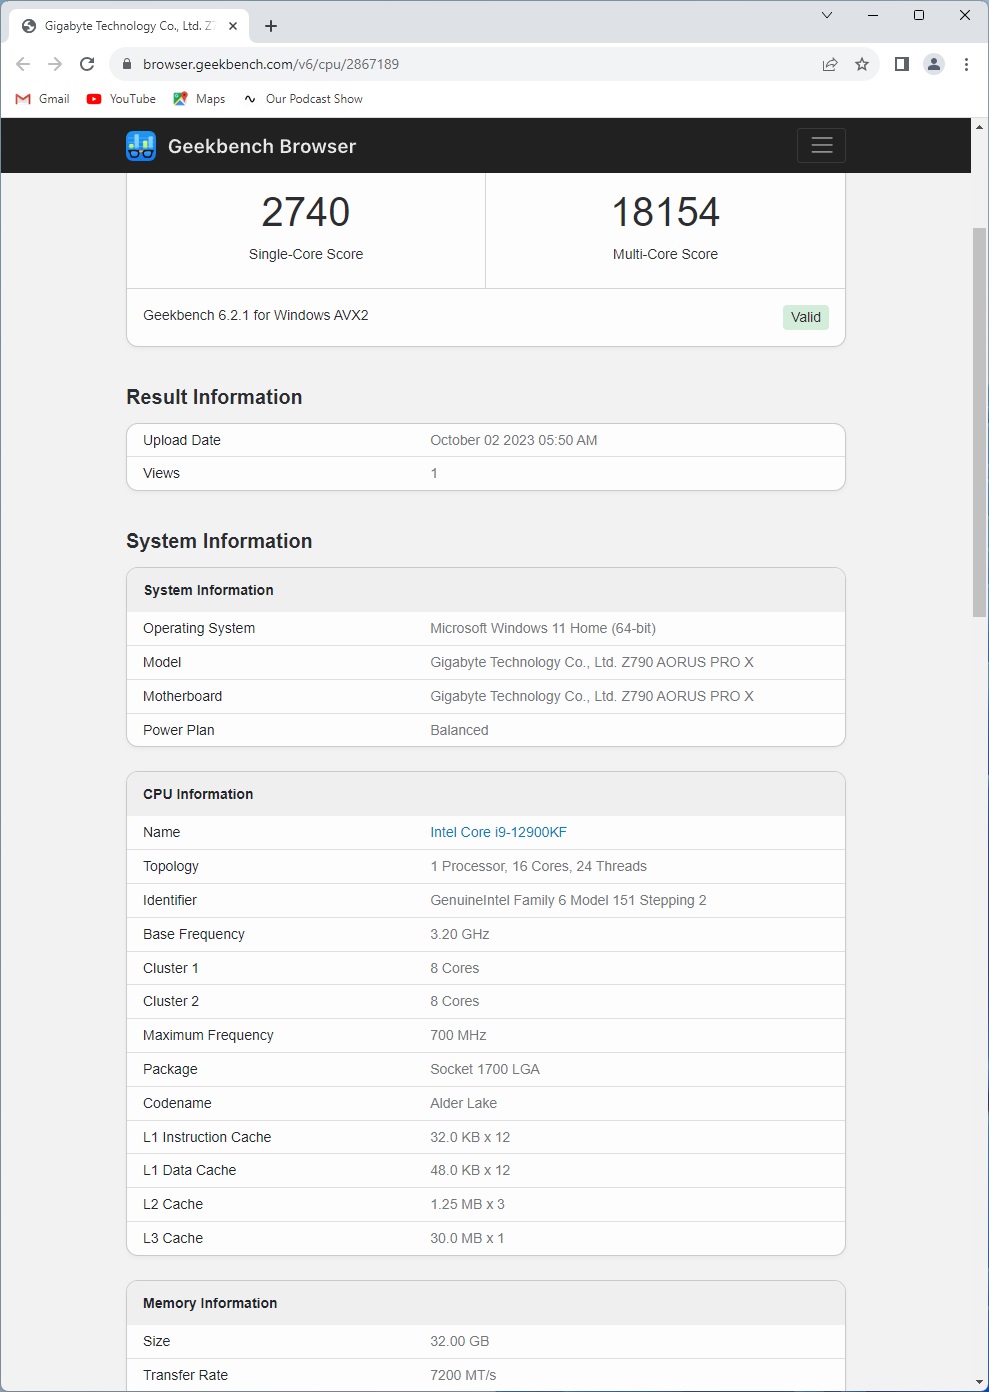The width and height of the screenshot is (989, 1392).
Task: Click the Geekbench Browser title text
Action: click(x=262, y=146)
